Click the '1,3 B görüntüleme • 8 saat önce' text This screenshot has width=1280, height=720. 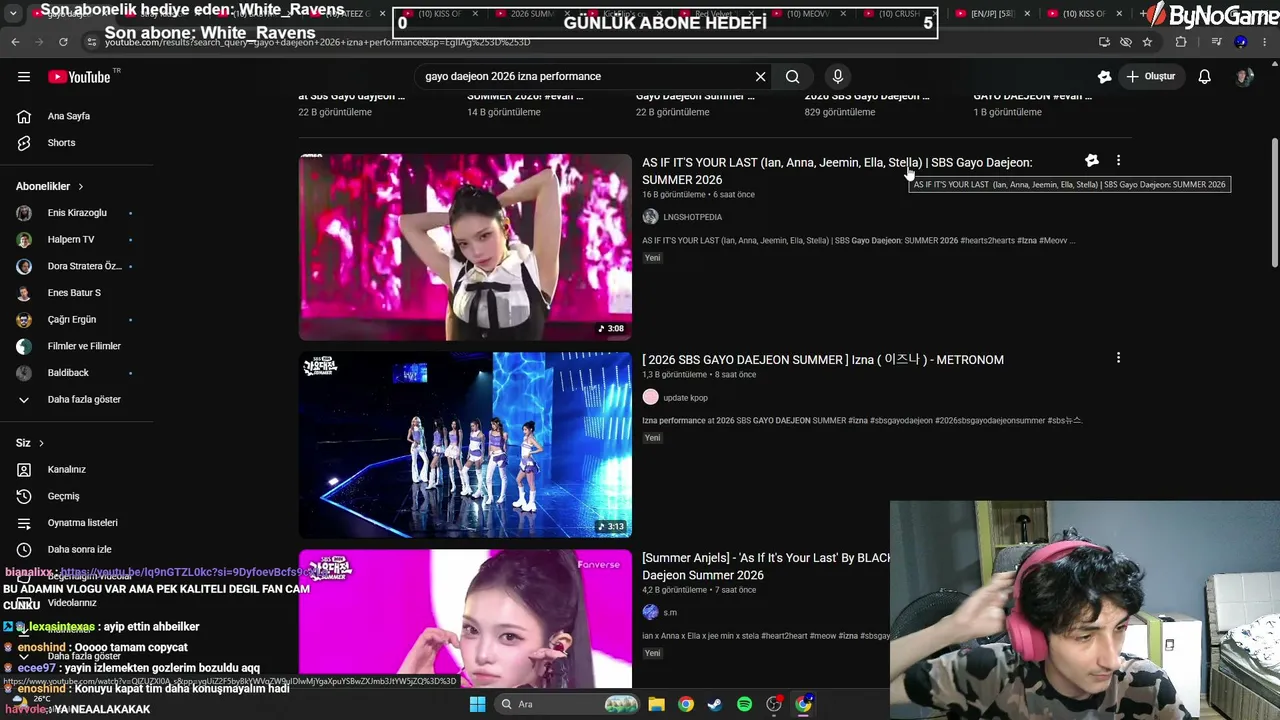tap(699, 375)
